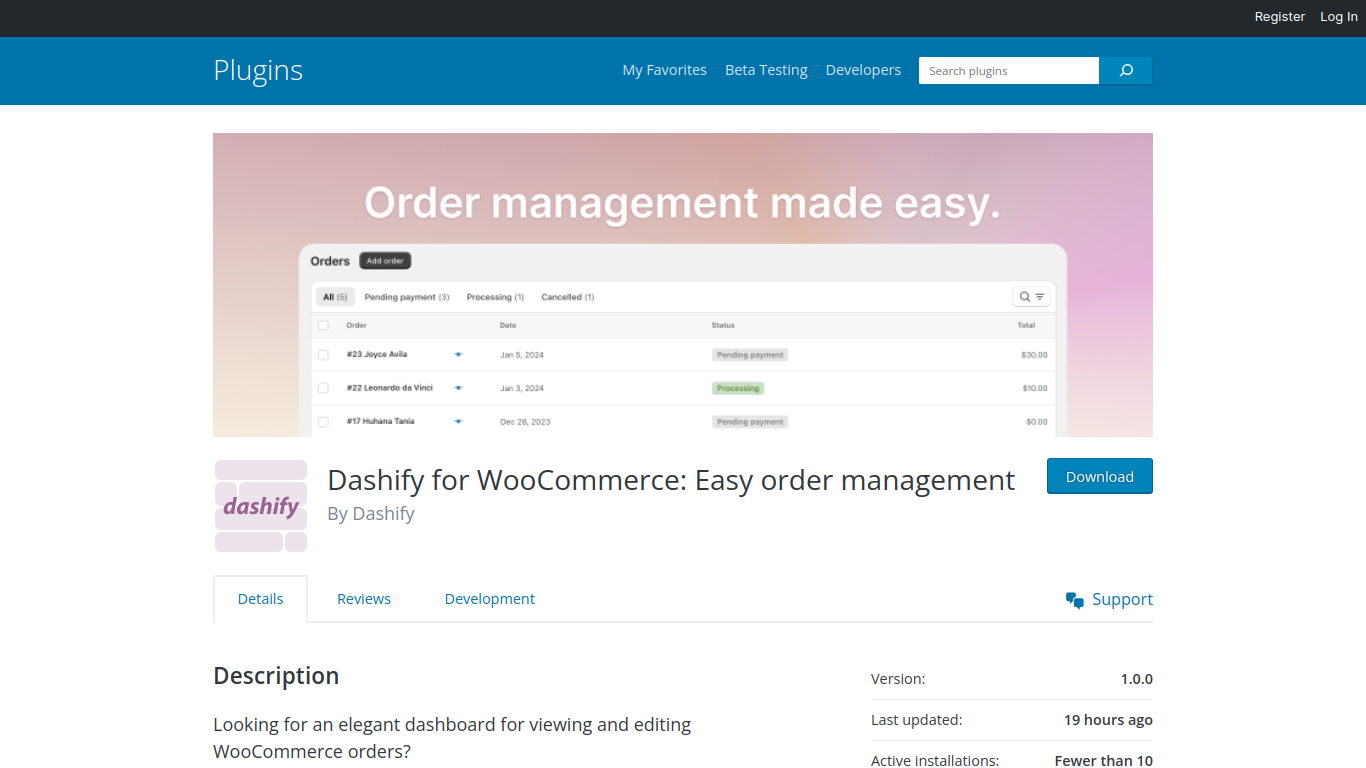Viewport: 1366px width, 768px height.
Task: Select the Cancelled (1) filter tab
Action: point(567,296)
